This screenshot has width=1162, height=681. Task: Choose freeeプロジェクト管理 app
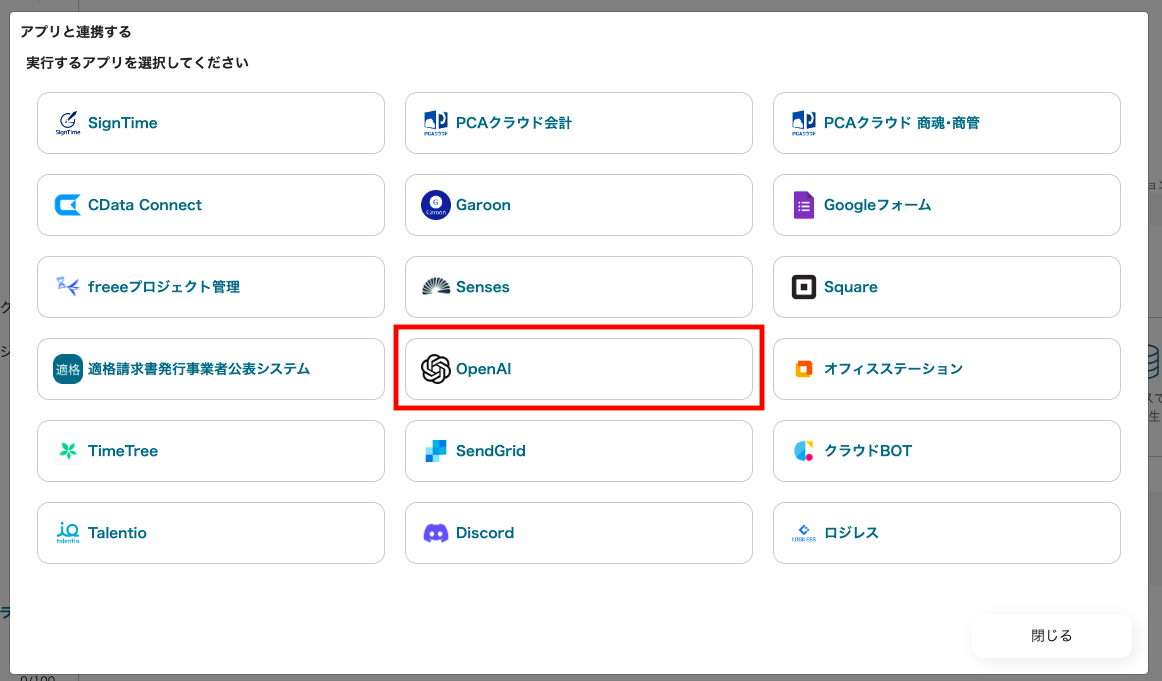coord(210,287)
